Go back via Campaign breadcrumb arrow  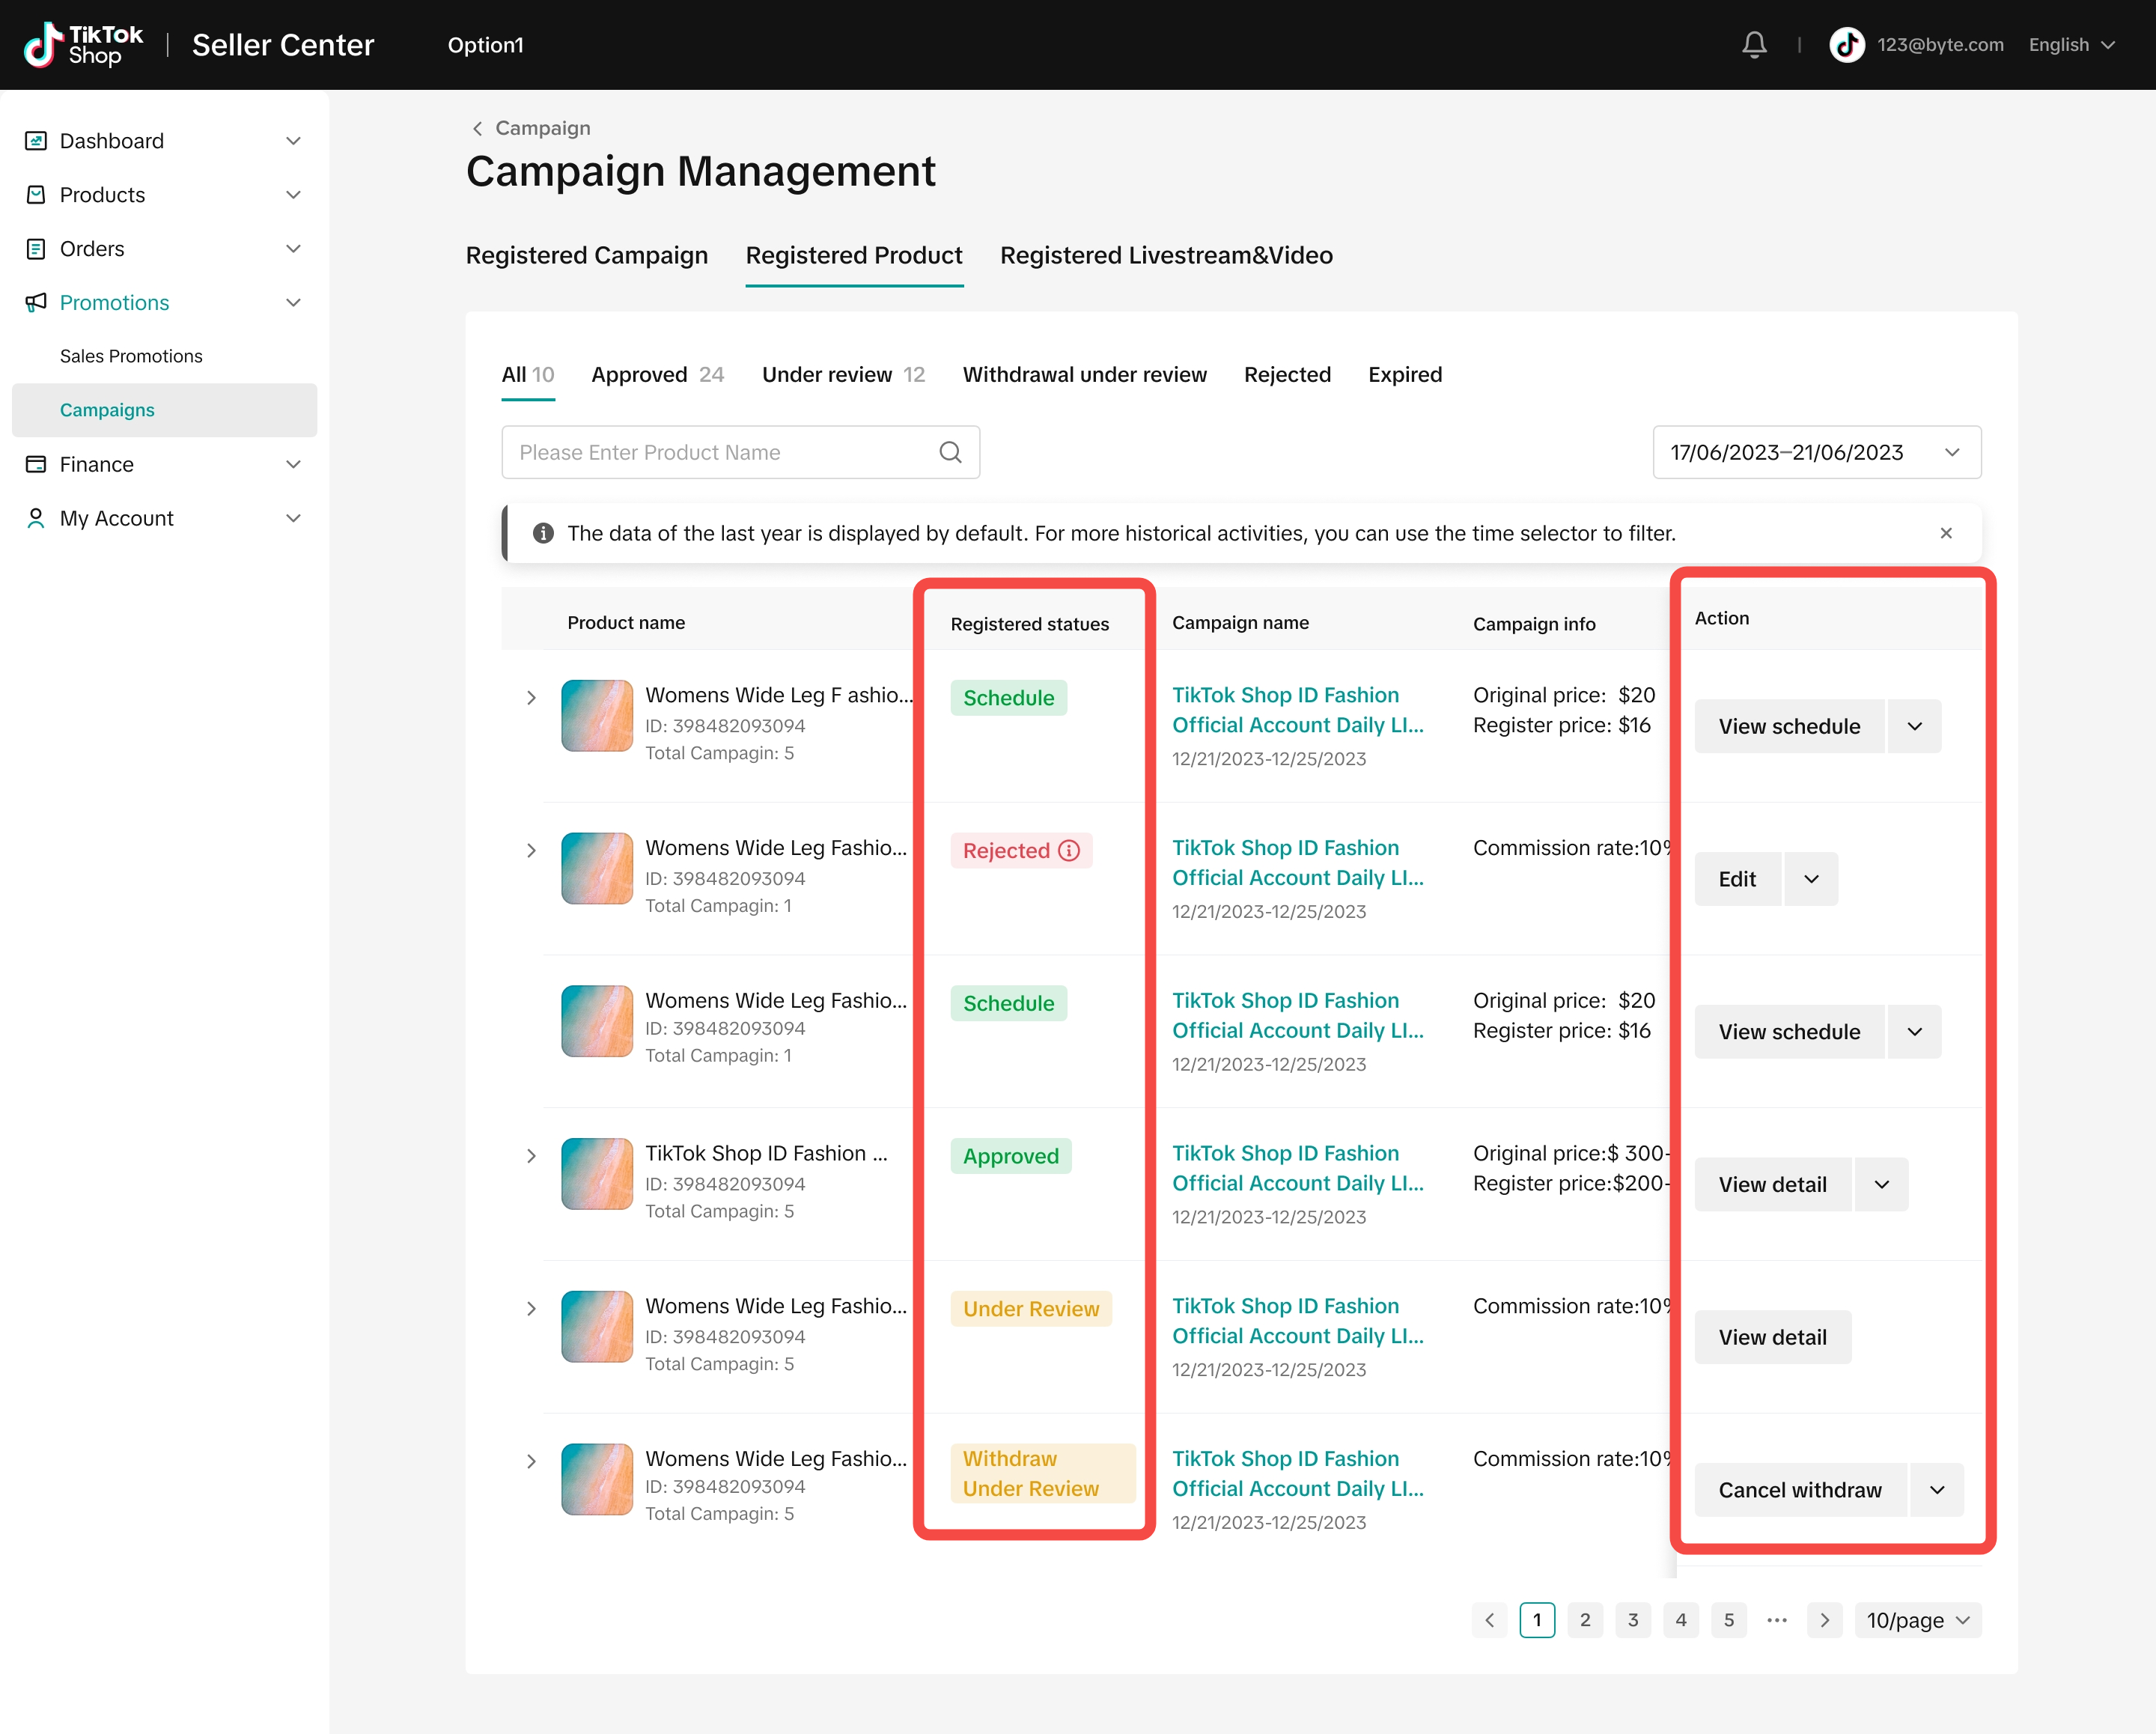pyautogui.click(x=478, y=128)
